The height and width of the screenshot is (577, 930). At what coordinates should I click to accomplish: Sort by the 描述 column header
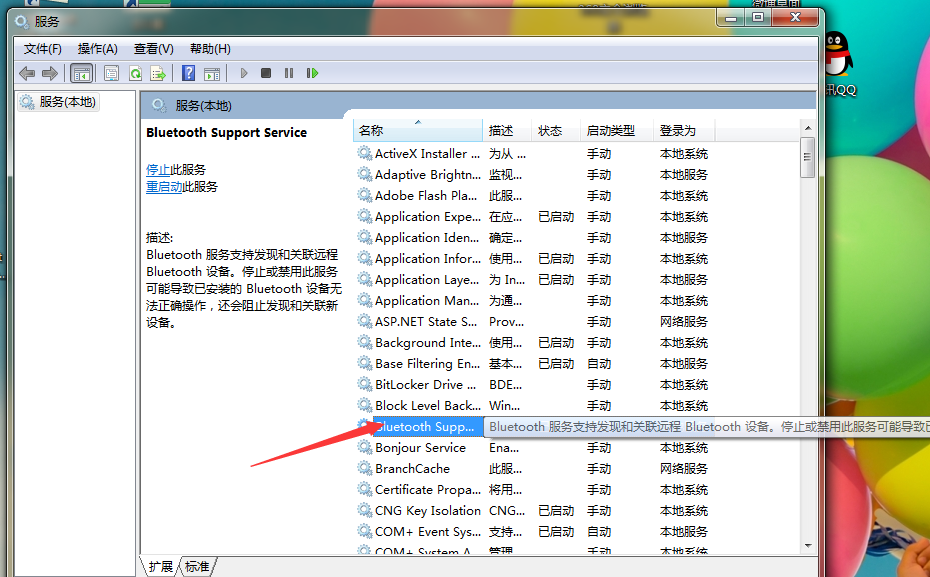click(507, 130)
